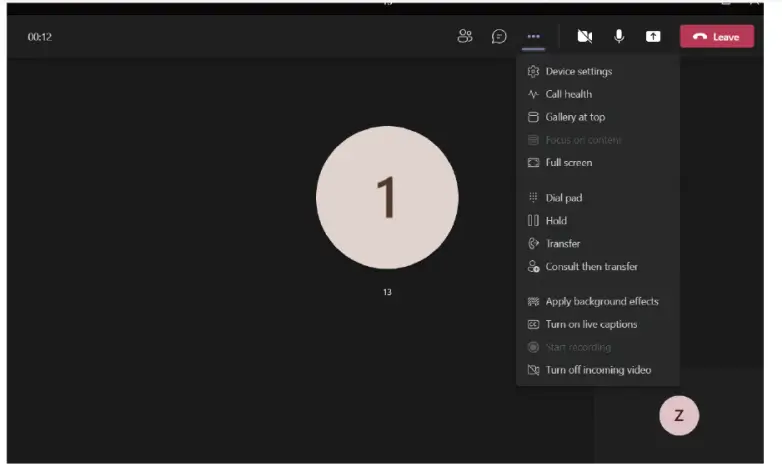The height and width of the screenshot is (471, 782).
Task: Click the Transfer phone icon
Action: tap(533, 243)
